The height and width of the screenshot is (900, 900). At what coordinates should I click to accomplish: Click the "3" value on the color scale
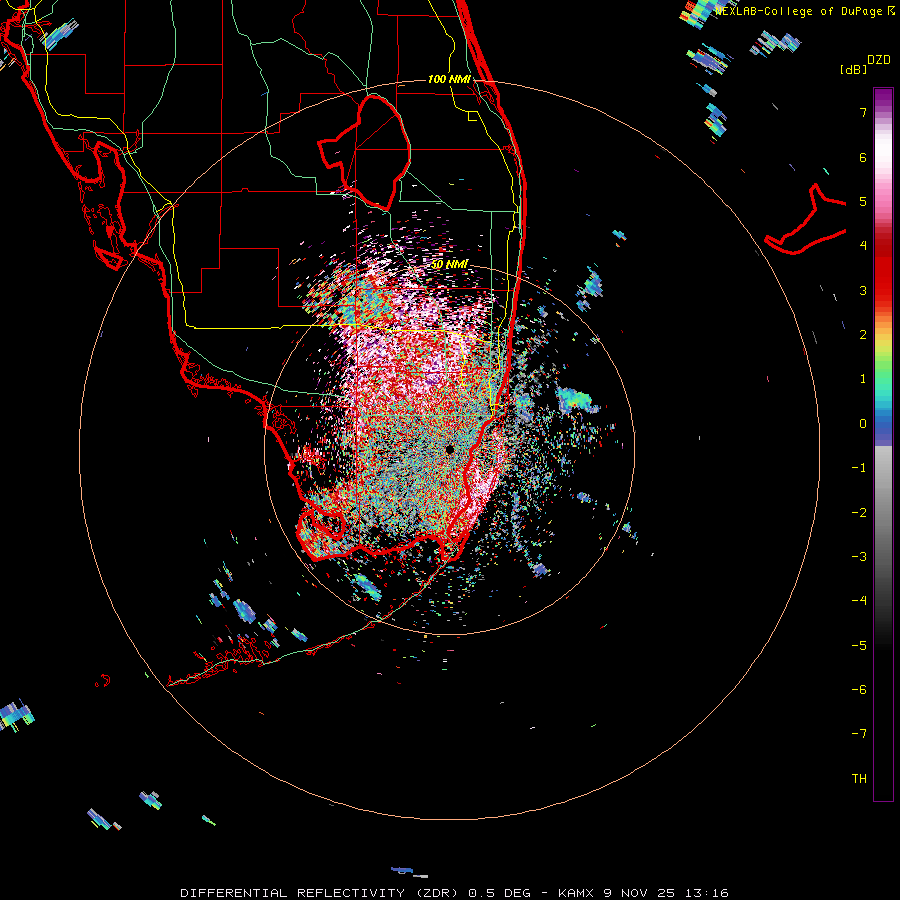coord(863,290)
